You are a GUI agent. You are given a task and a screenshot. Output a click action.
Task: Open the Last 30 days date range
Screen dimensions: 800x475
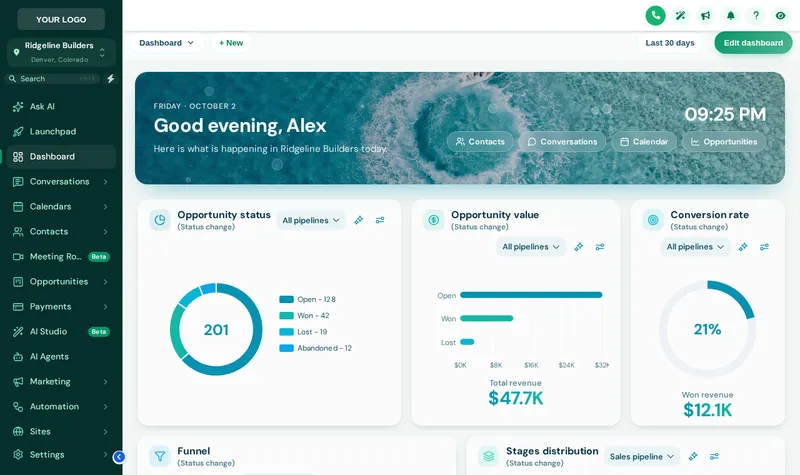coord(669,43)
